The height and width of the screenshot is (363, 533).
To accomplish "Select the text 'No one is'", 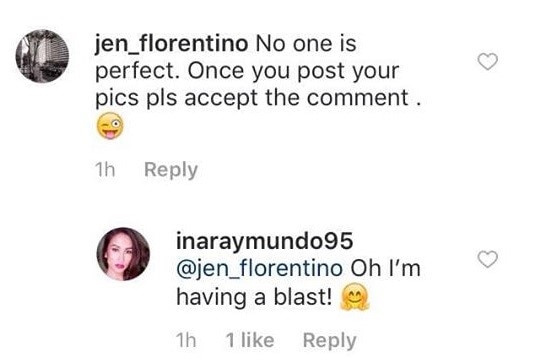I will click(306, 44).
